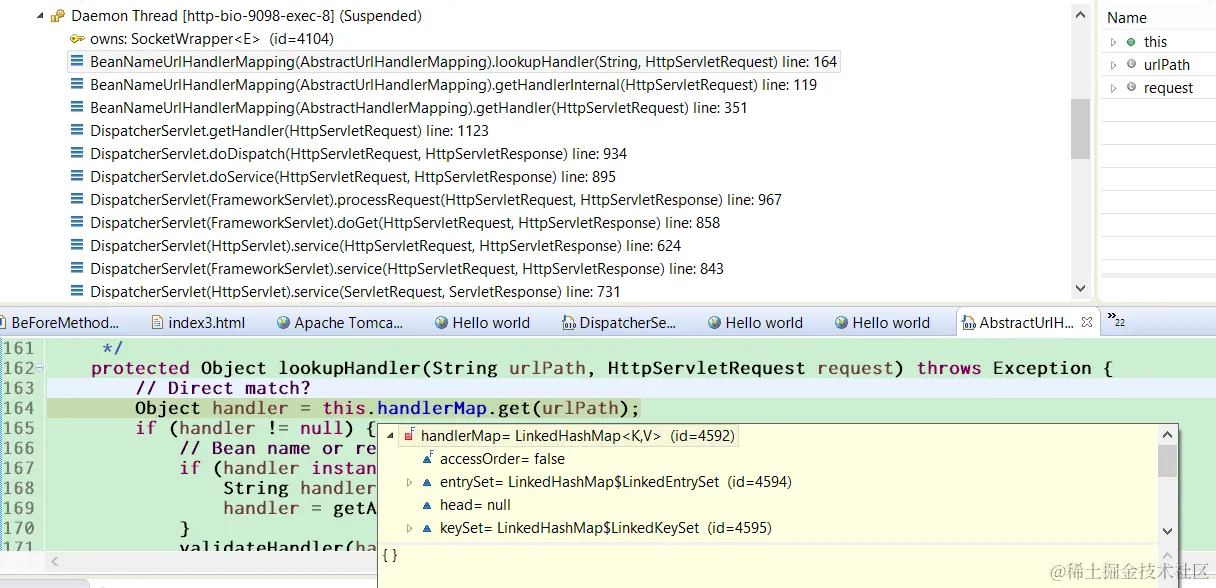
Task: Click the inspect popup scroll down arrow
Action: click(x=1168, y=531)
